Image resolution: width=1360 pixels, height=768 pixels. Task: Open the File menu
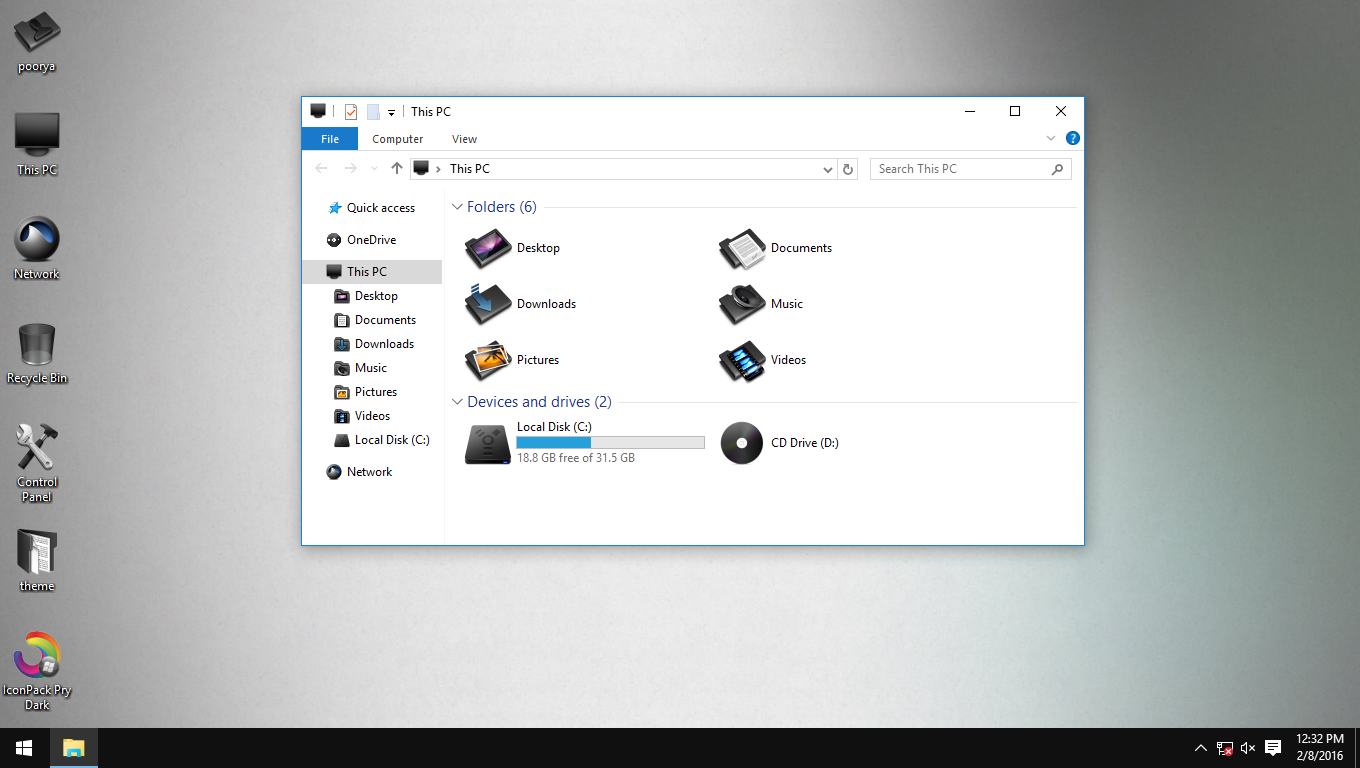coord(329,138)
